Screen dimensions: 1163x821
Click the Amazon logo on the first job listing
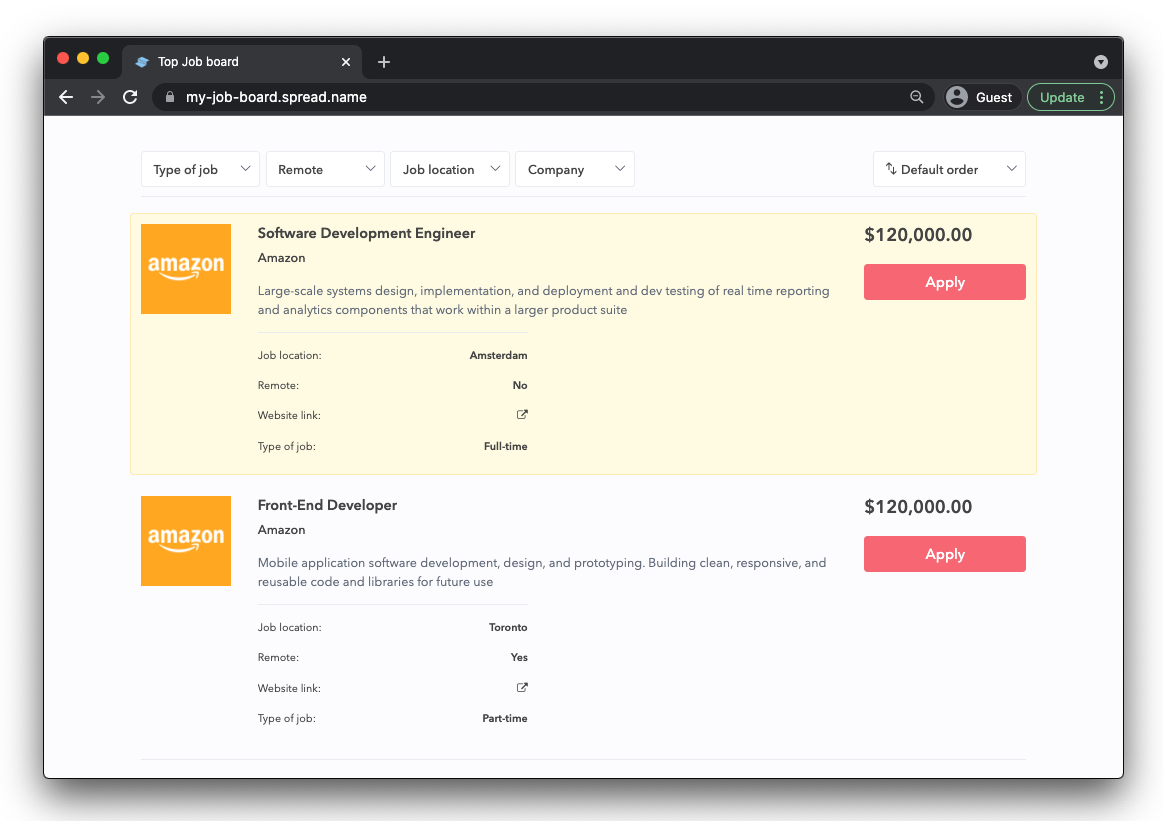(186, 269)
